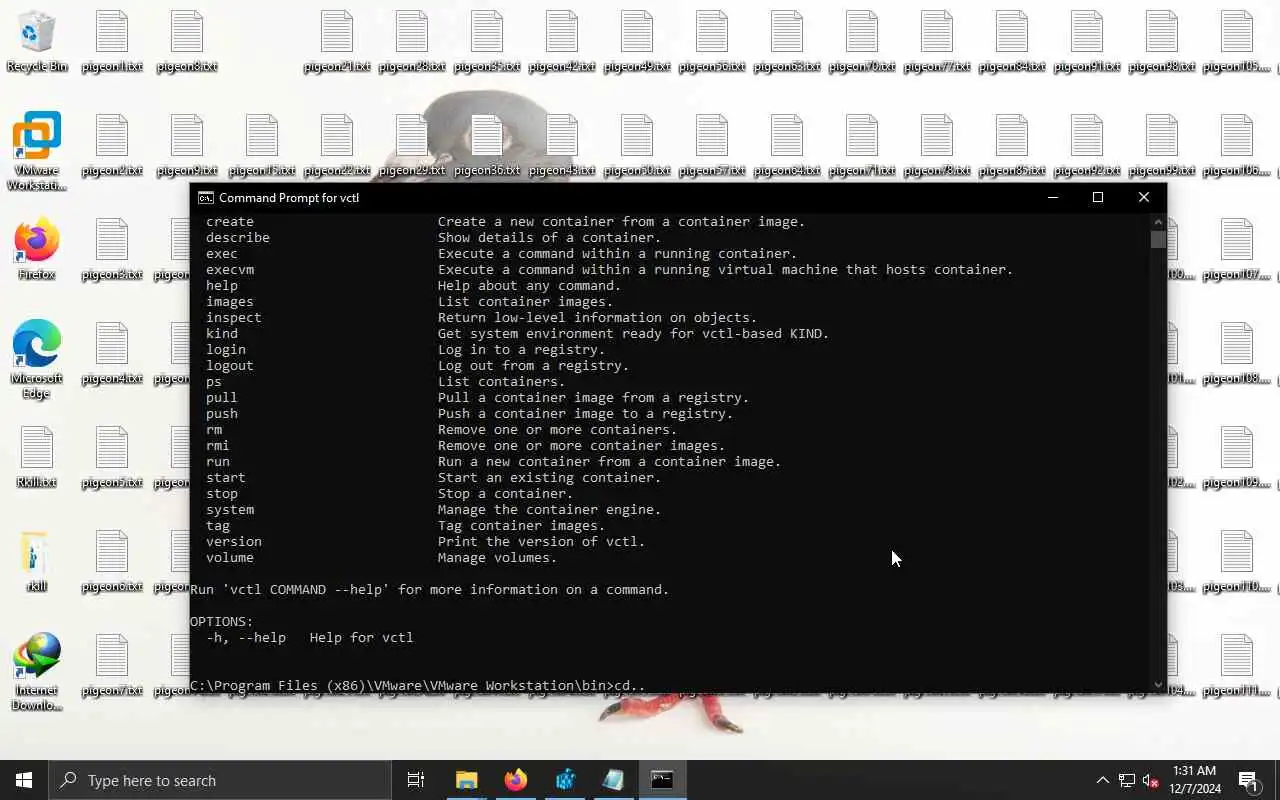Select the Microsoft Edge desktop shortcut
Viewport: 1280px width, 800px height.
tap(37, 359)
